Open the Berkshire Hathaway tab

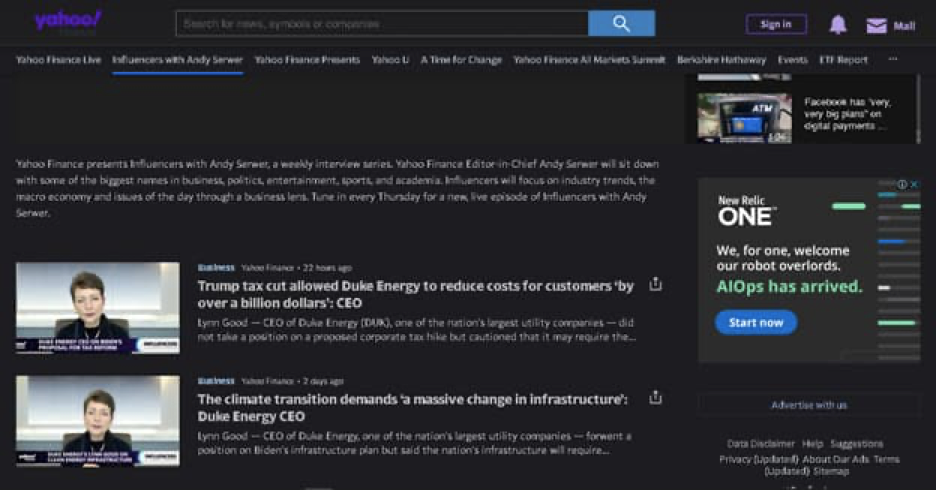(721, 60)
